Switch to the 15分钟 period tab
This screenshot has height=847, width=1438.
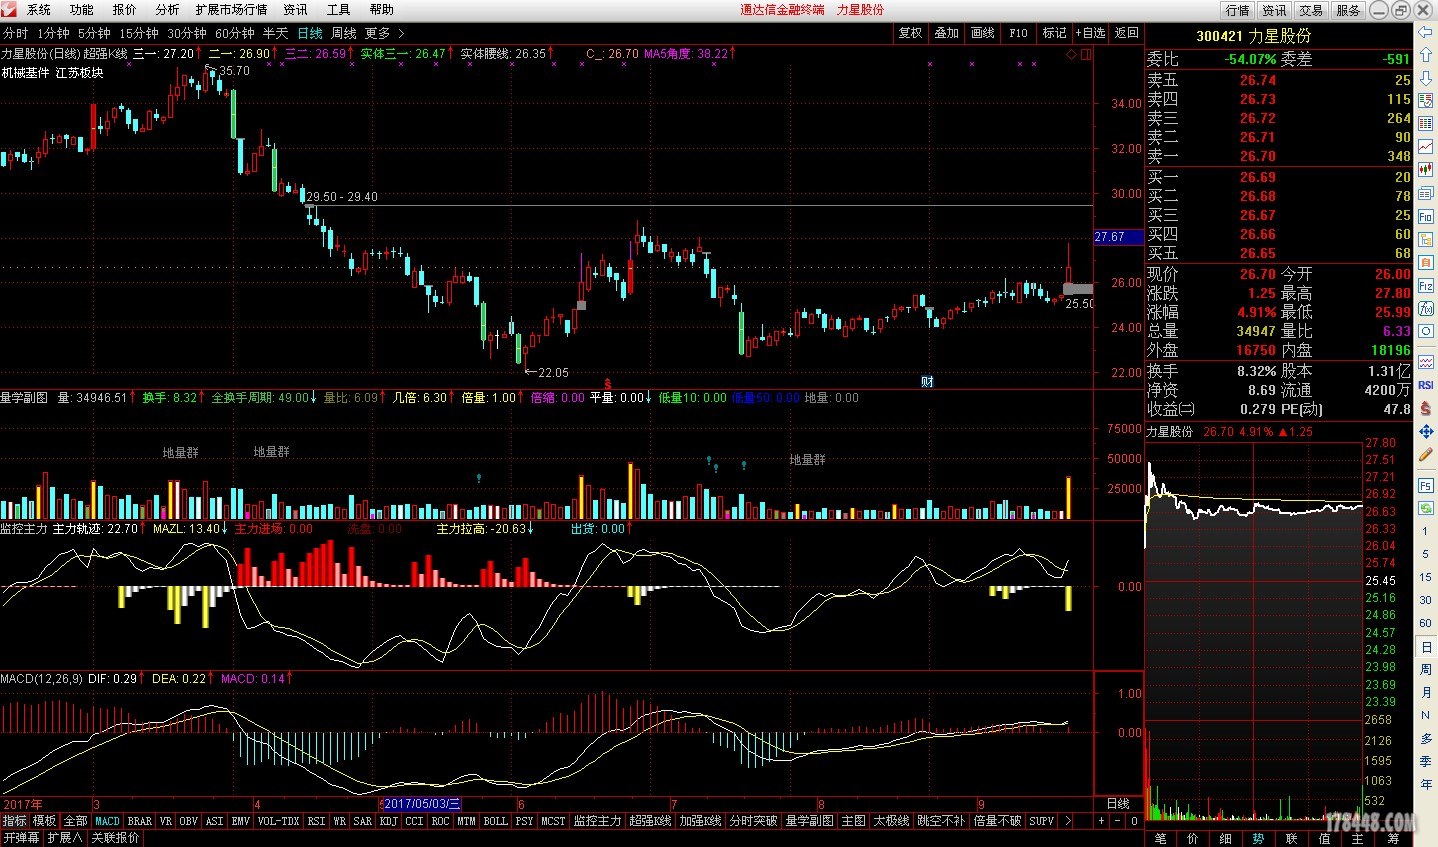tap(139, 33)
